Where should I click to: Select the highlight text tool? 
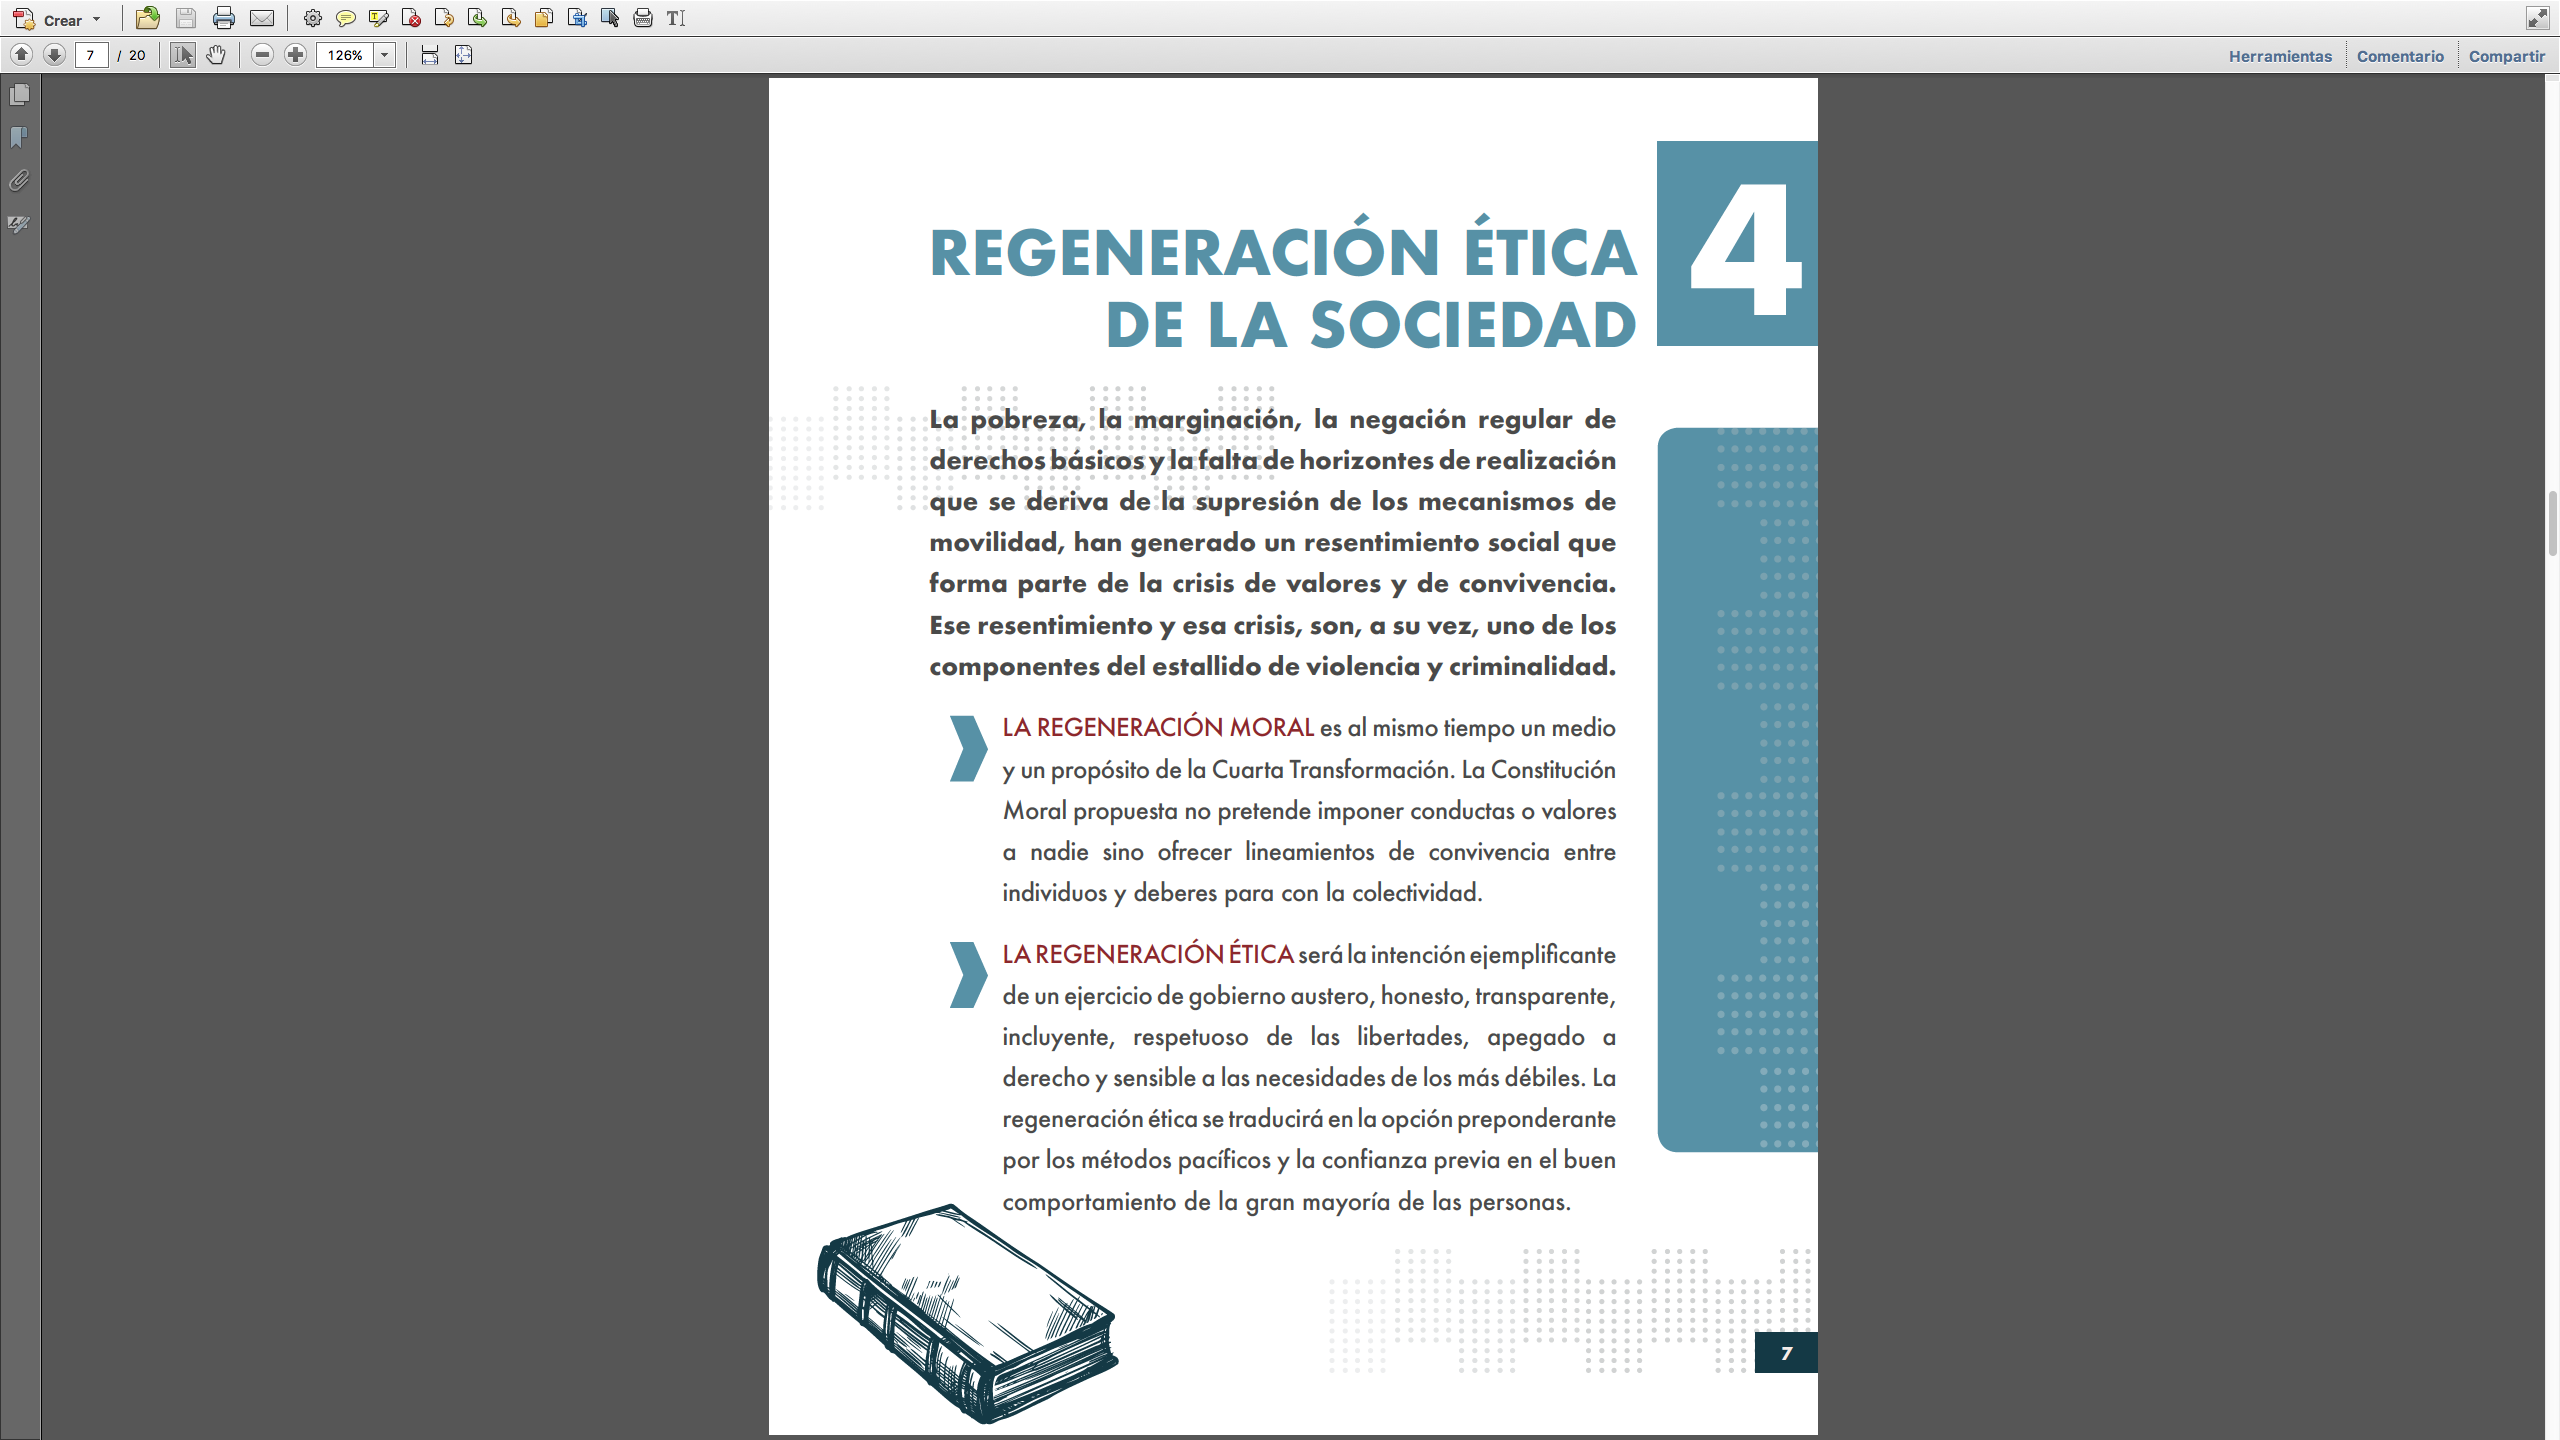(x=378, y=18)
